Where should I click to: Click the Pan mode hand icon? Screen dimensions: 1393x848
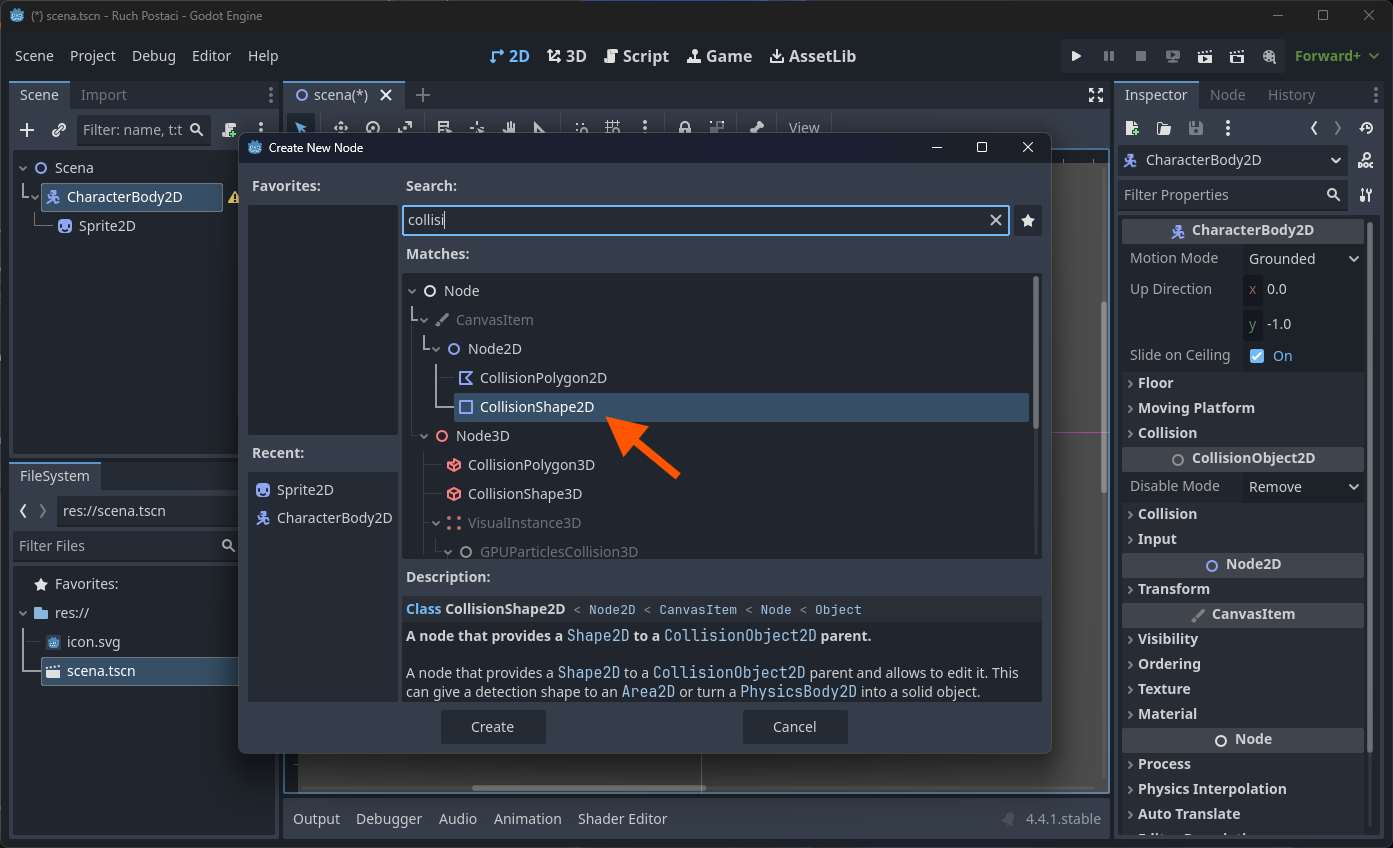tap(508, 128)
